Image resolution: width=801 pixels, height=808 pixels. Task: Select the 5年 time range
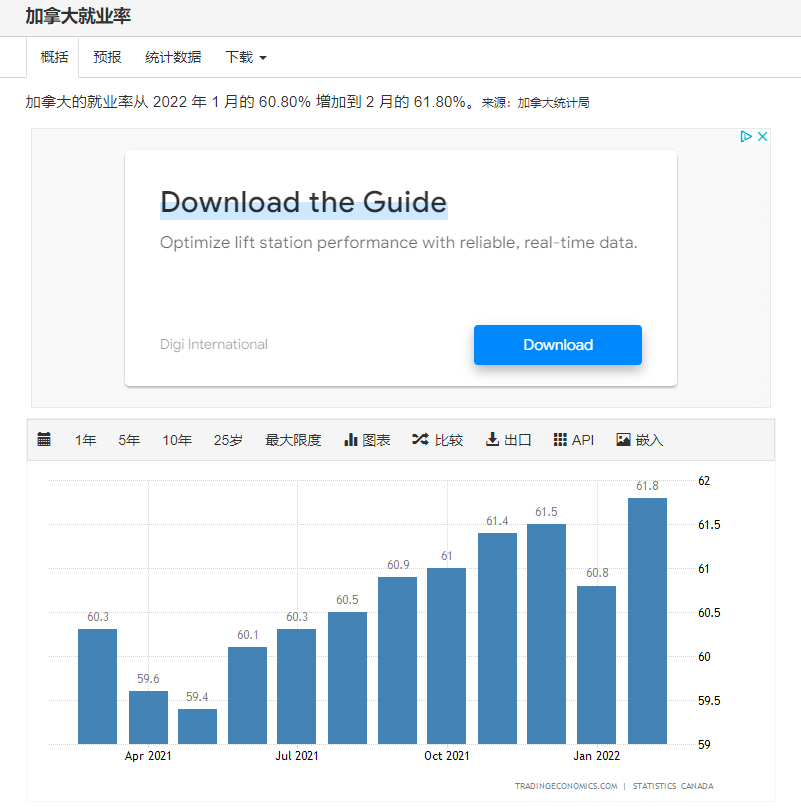click(x=129, y=440)
